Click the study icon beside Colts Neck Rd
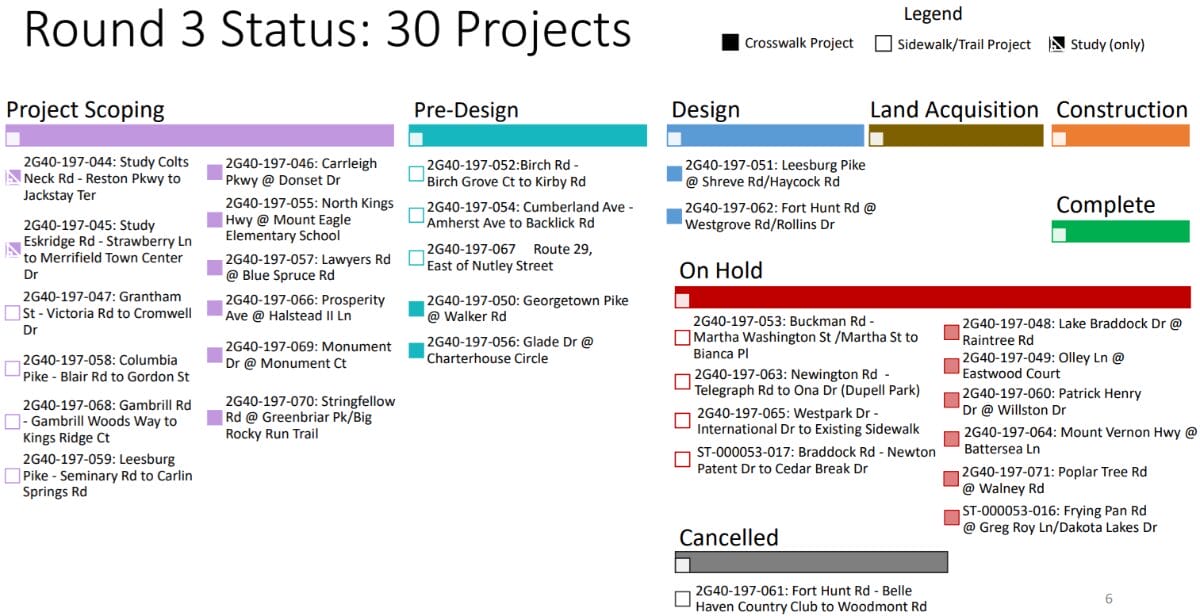This screenshot has width=1200, height=616. point(13,179)
